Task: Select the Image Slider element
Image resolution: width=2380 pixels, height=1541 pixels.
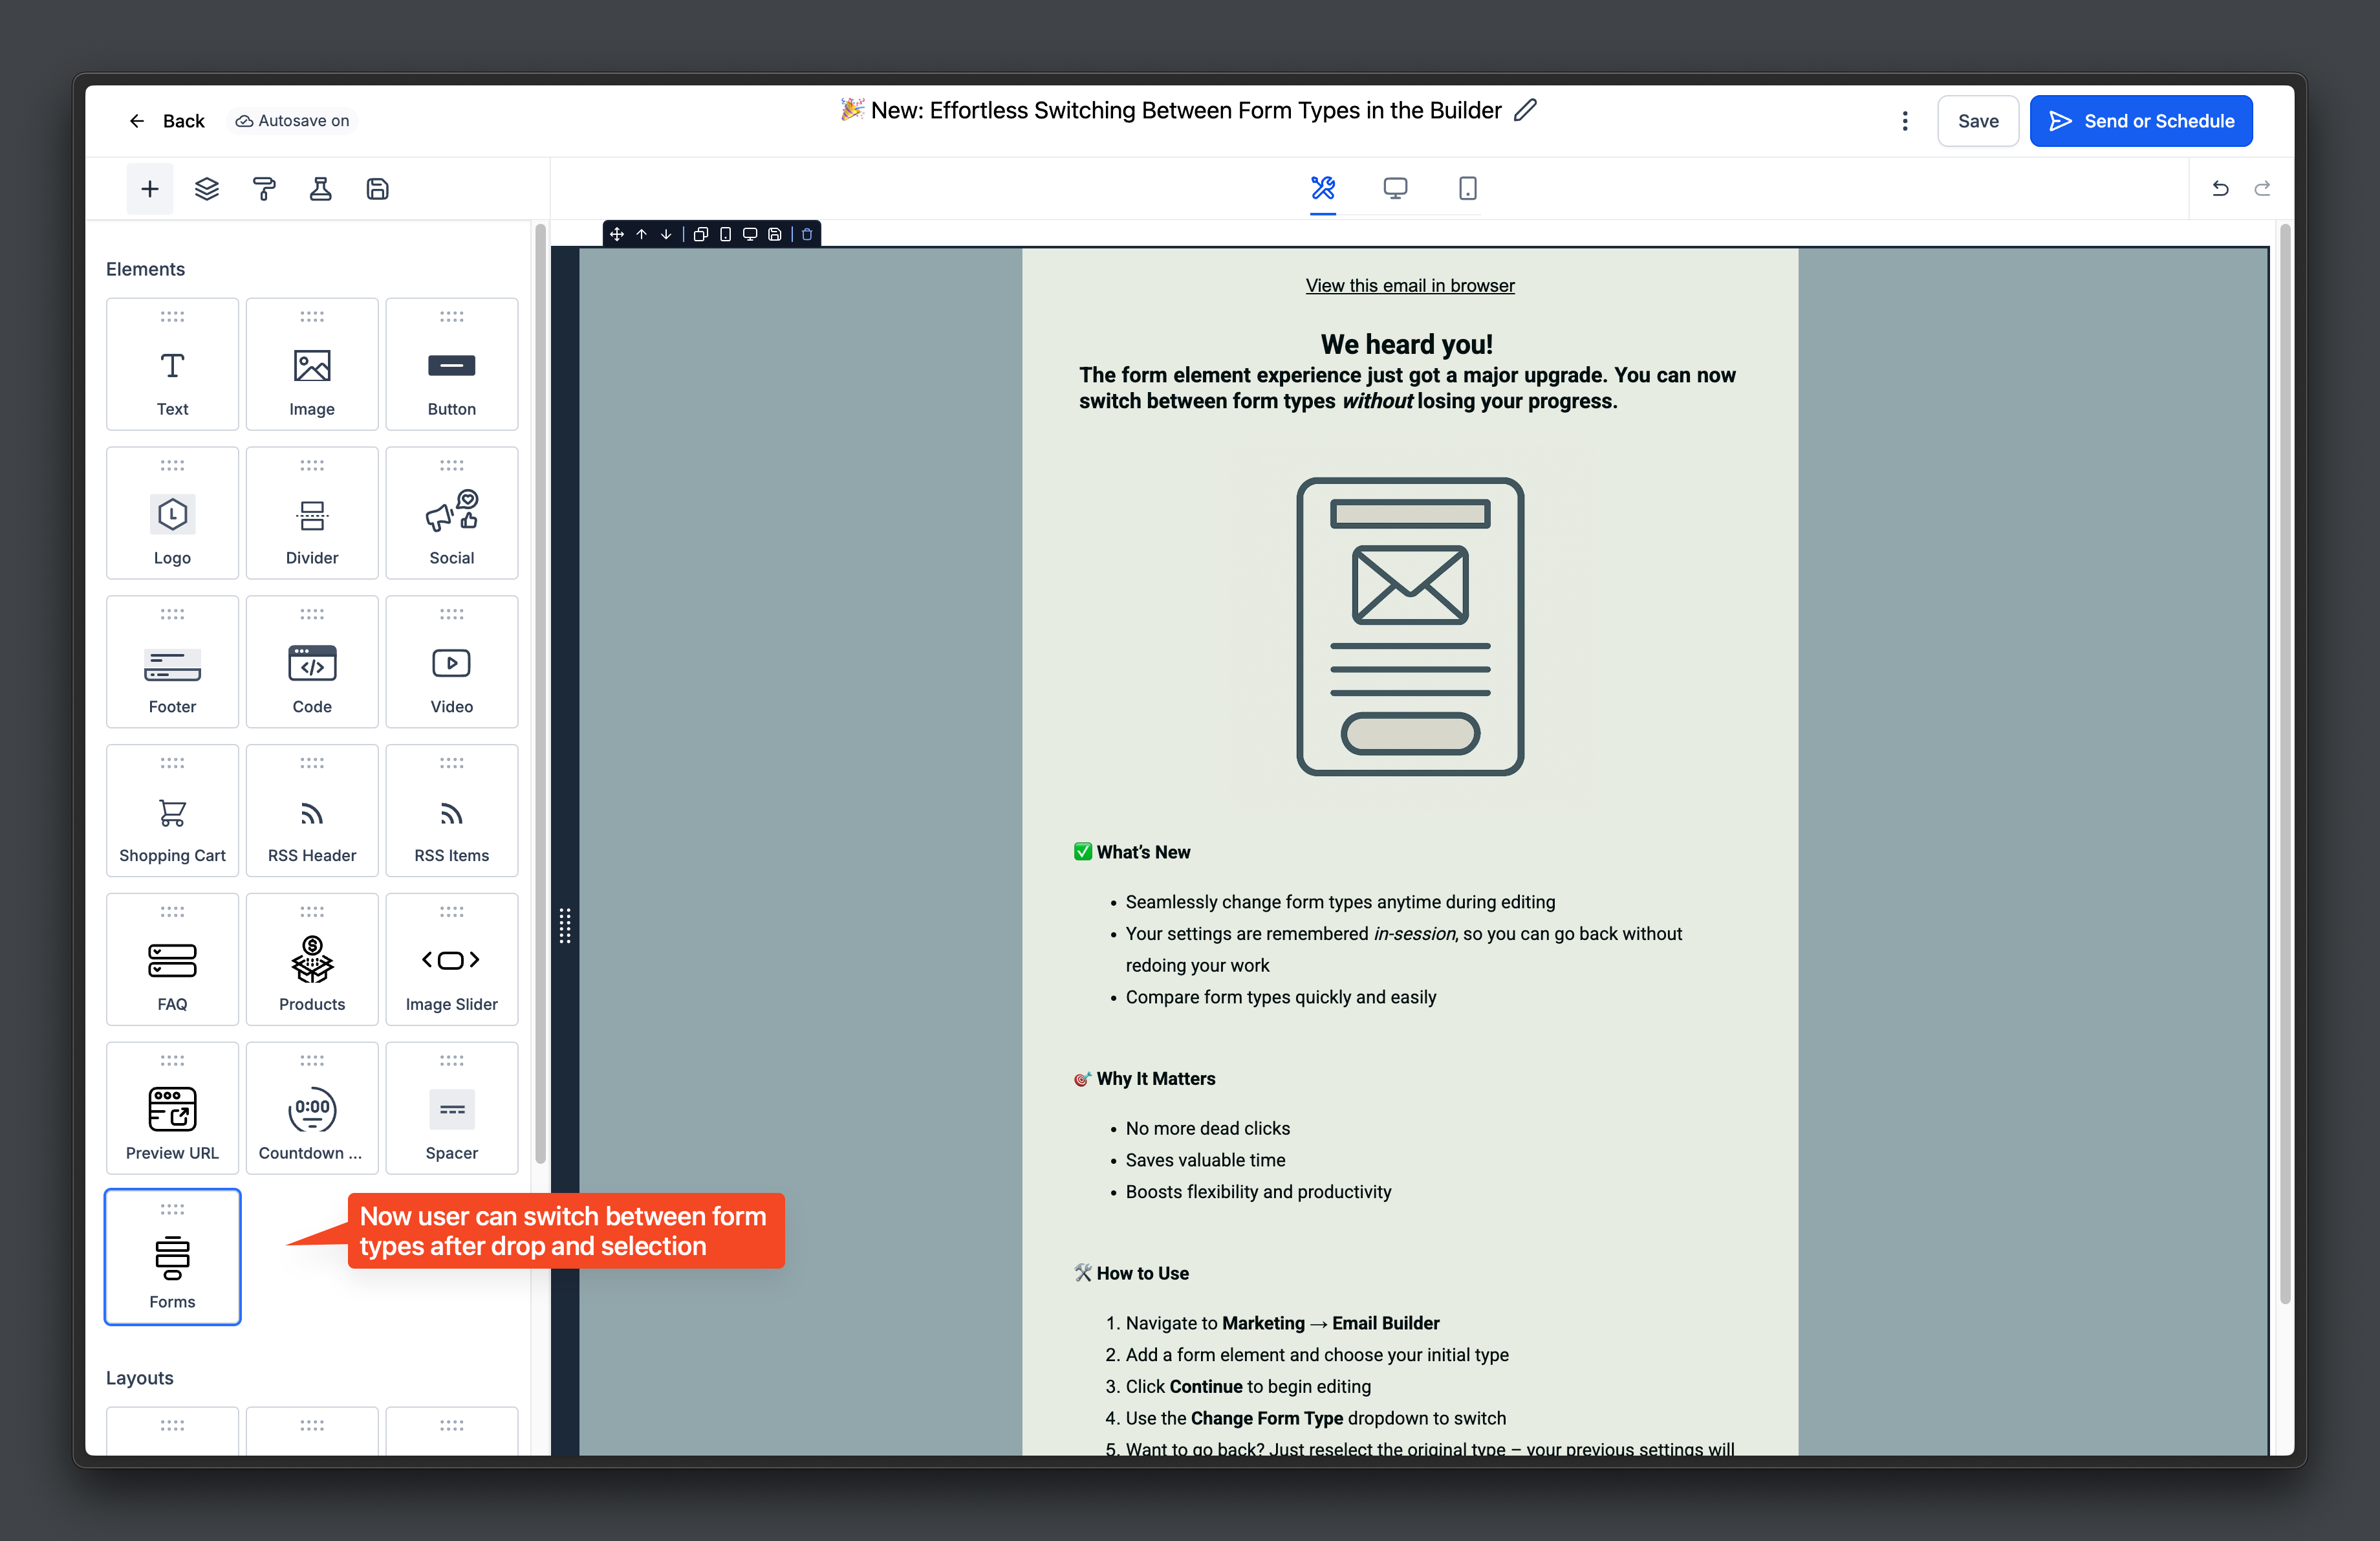Action: pyautogui.click(x=452, y=960)
